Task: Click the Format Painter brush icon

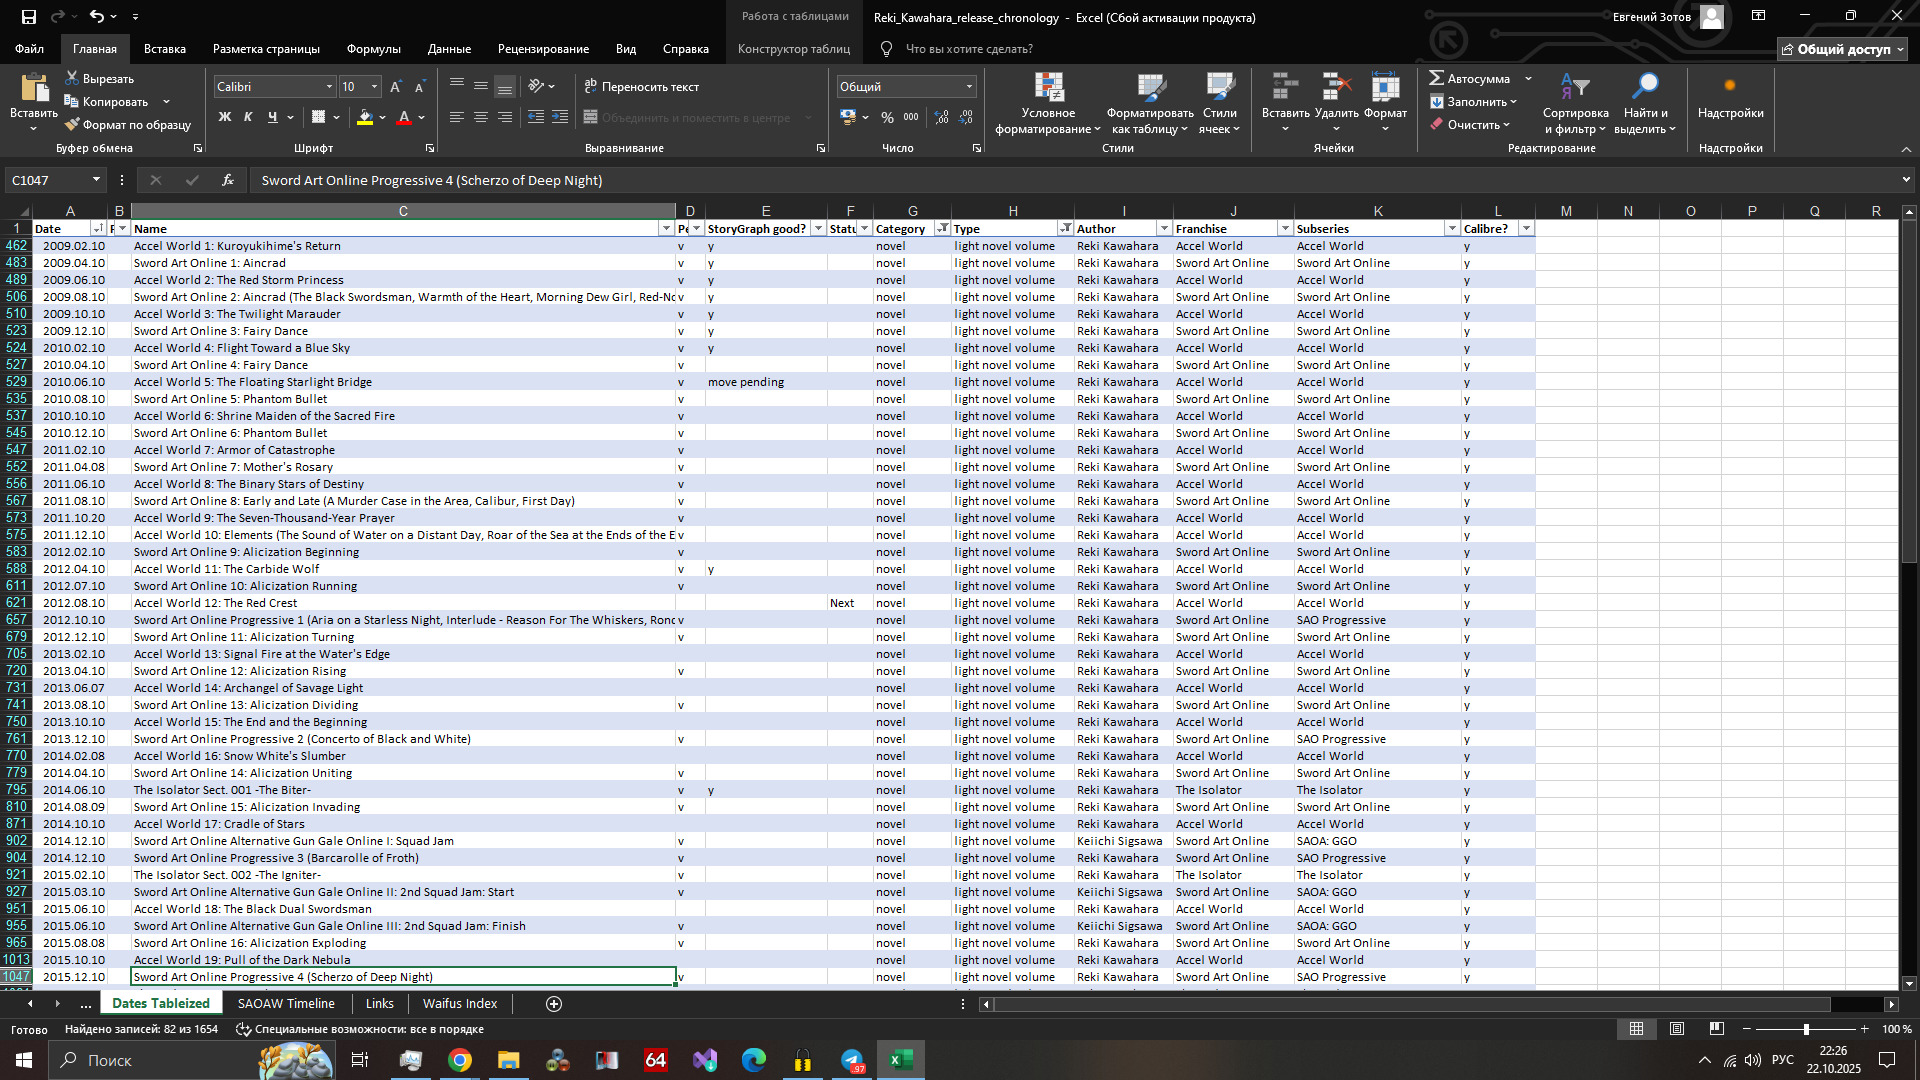Action: coord(72,125)
